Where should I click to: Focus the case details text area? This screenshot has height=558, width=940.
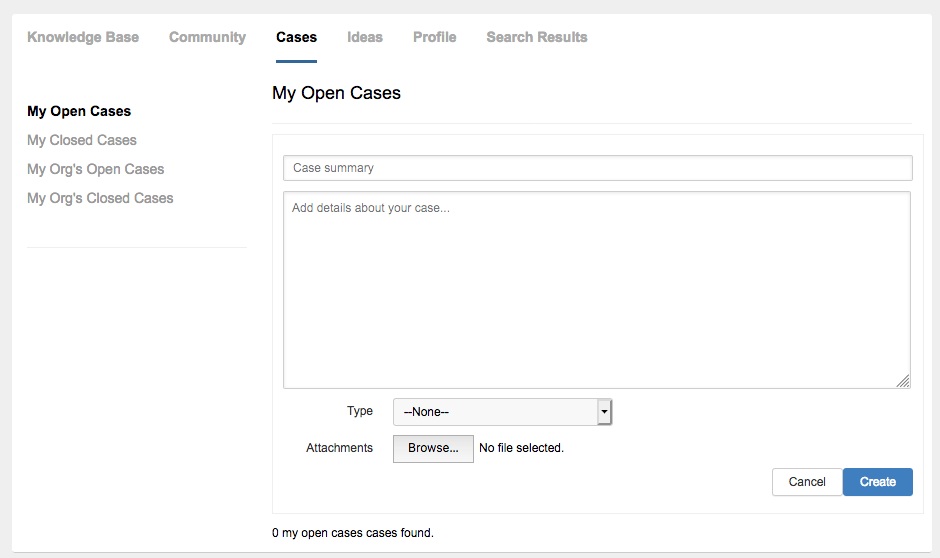[x=597, y=290]
